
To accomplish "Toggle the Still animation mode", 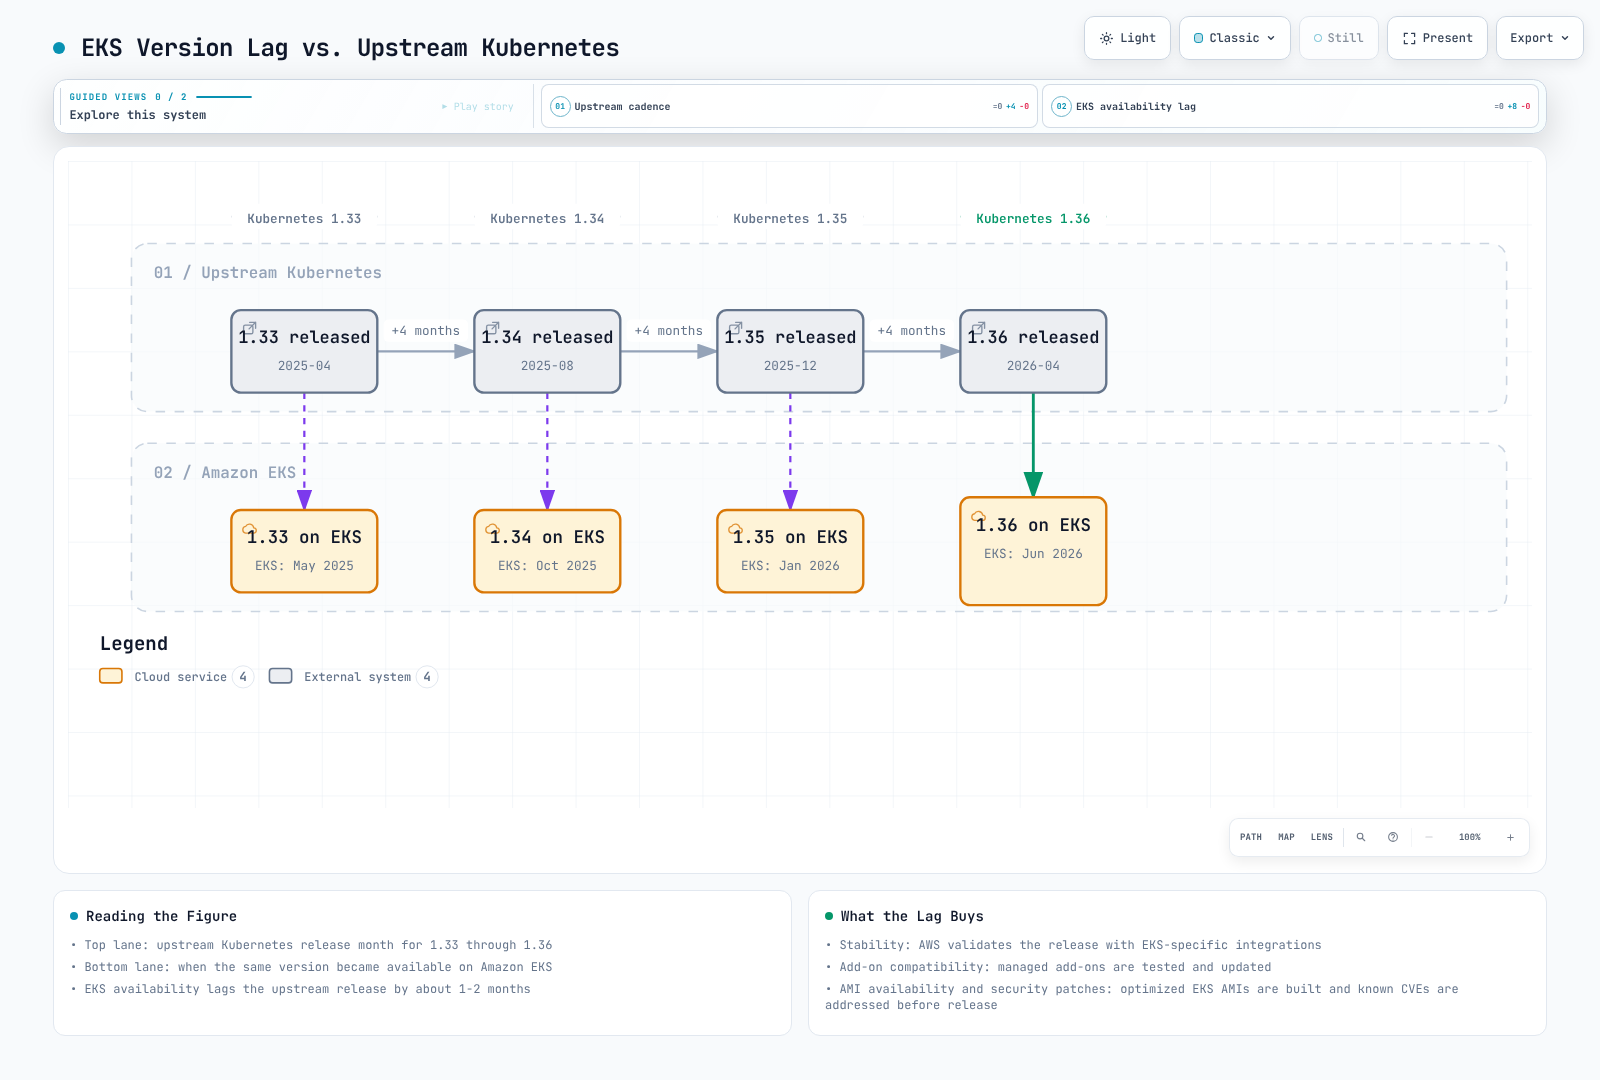I will (x=1339, y=38).
